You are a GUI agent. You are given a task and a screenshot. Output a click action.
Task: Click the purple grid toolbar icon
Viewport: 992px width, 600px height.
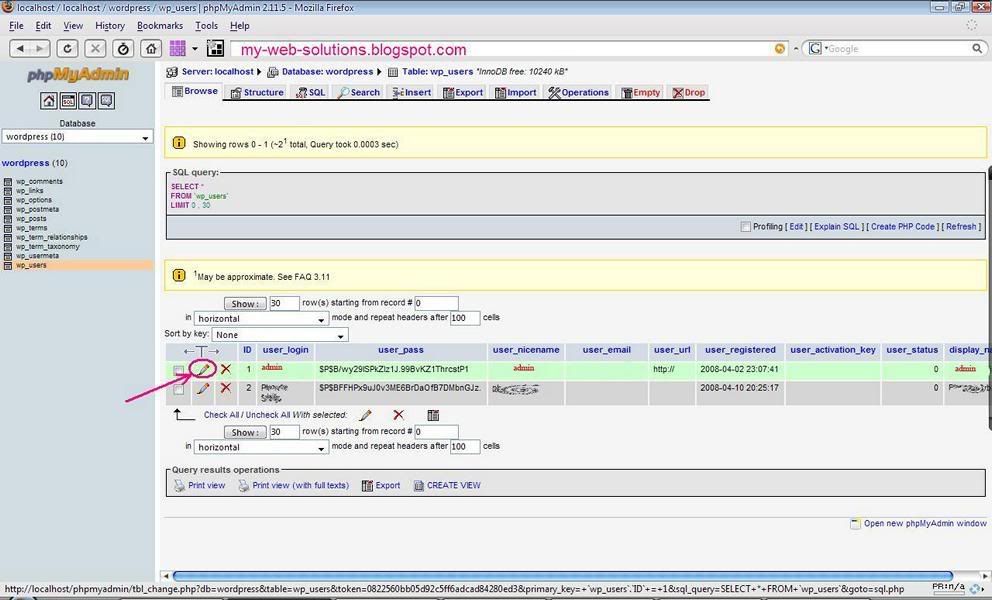[178, 48]
